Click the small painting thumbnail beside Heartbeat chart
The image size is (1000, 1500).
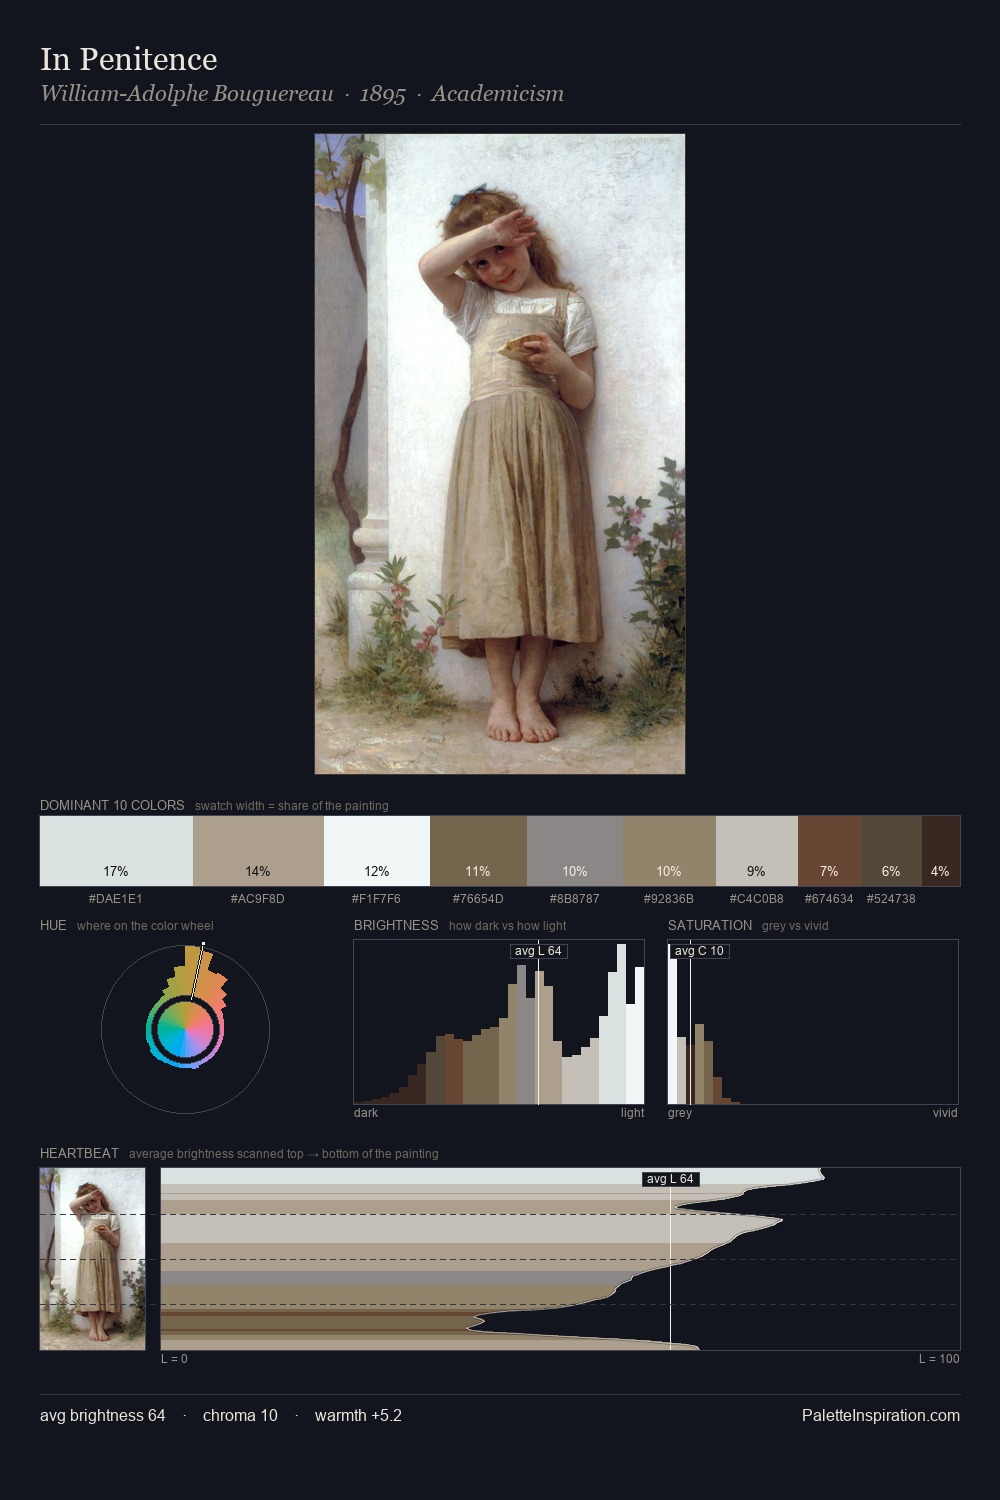(92, 1259)
